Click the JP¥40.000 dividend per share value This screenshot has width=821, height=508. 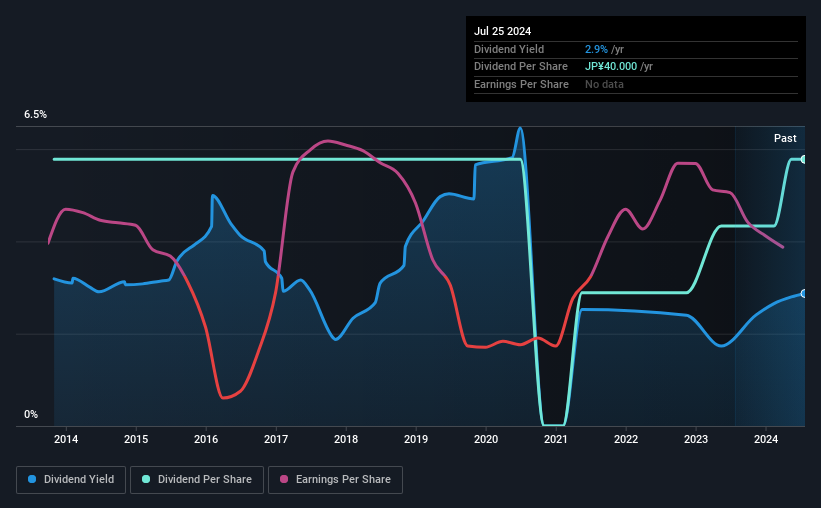coord(611,67)
